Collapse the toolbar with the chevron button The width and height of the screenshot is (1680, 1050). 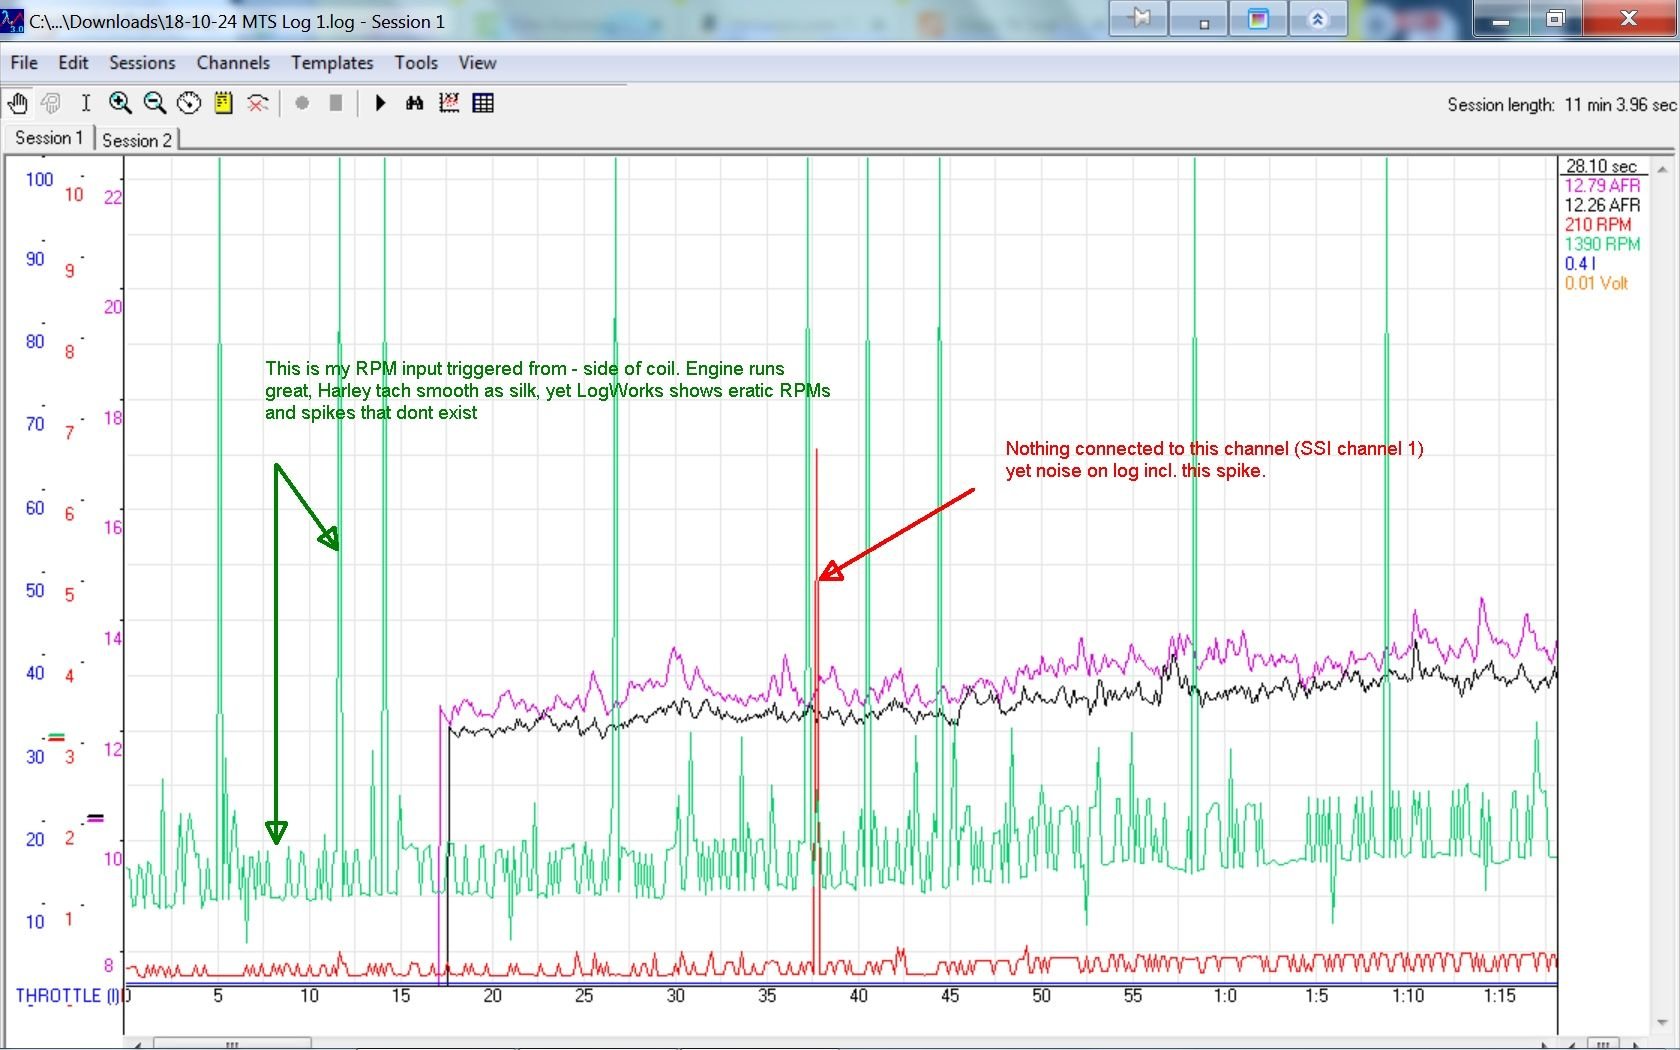coord(1318,18)
